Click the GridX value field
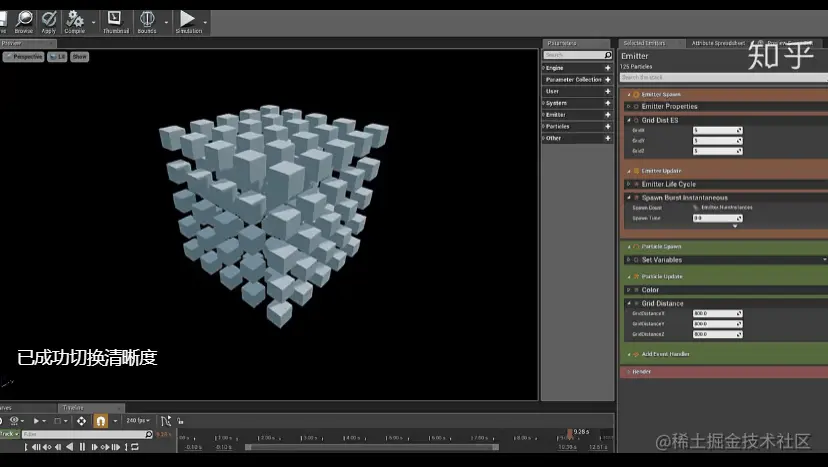The height and width of the screenshot is (467, 828). [718, 130]
